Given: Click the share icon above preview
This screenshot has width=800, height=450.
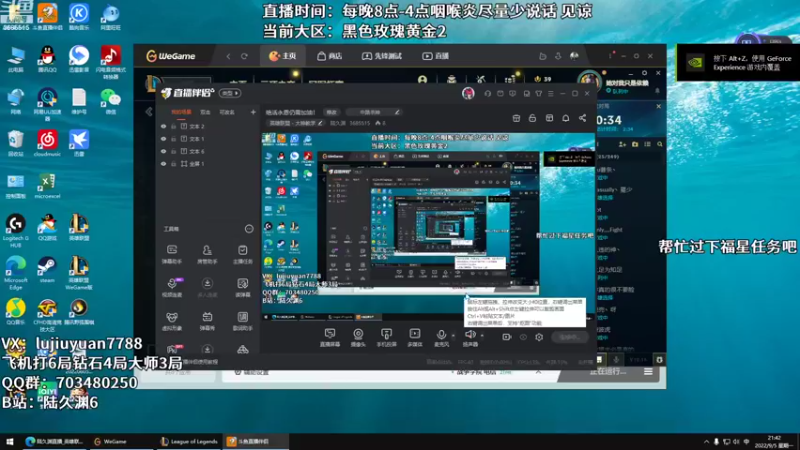Looking at the screenshot, I should [x=582, y=118].
